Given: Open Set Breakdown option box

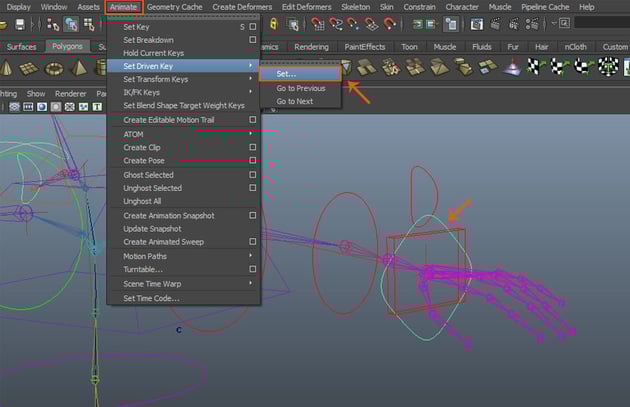Looking at the screenshot, I should click(x=253, y=39).
